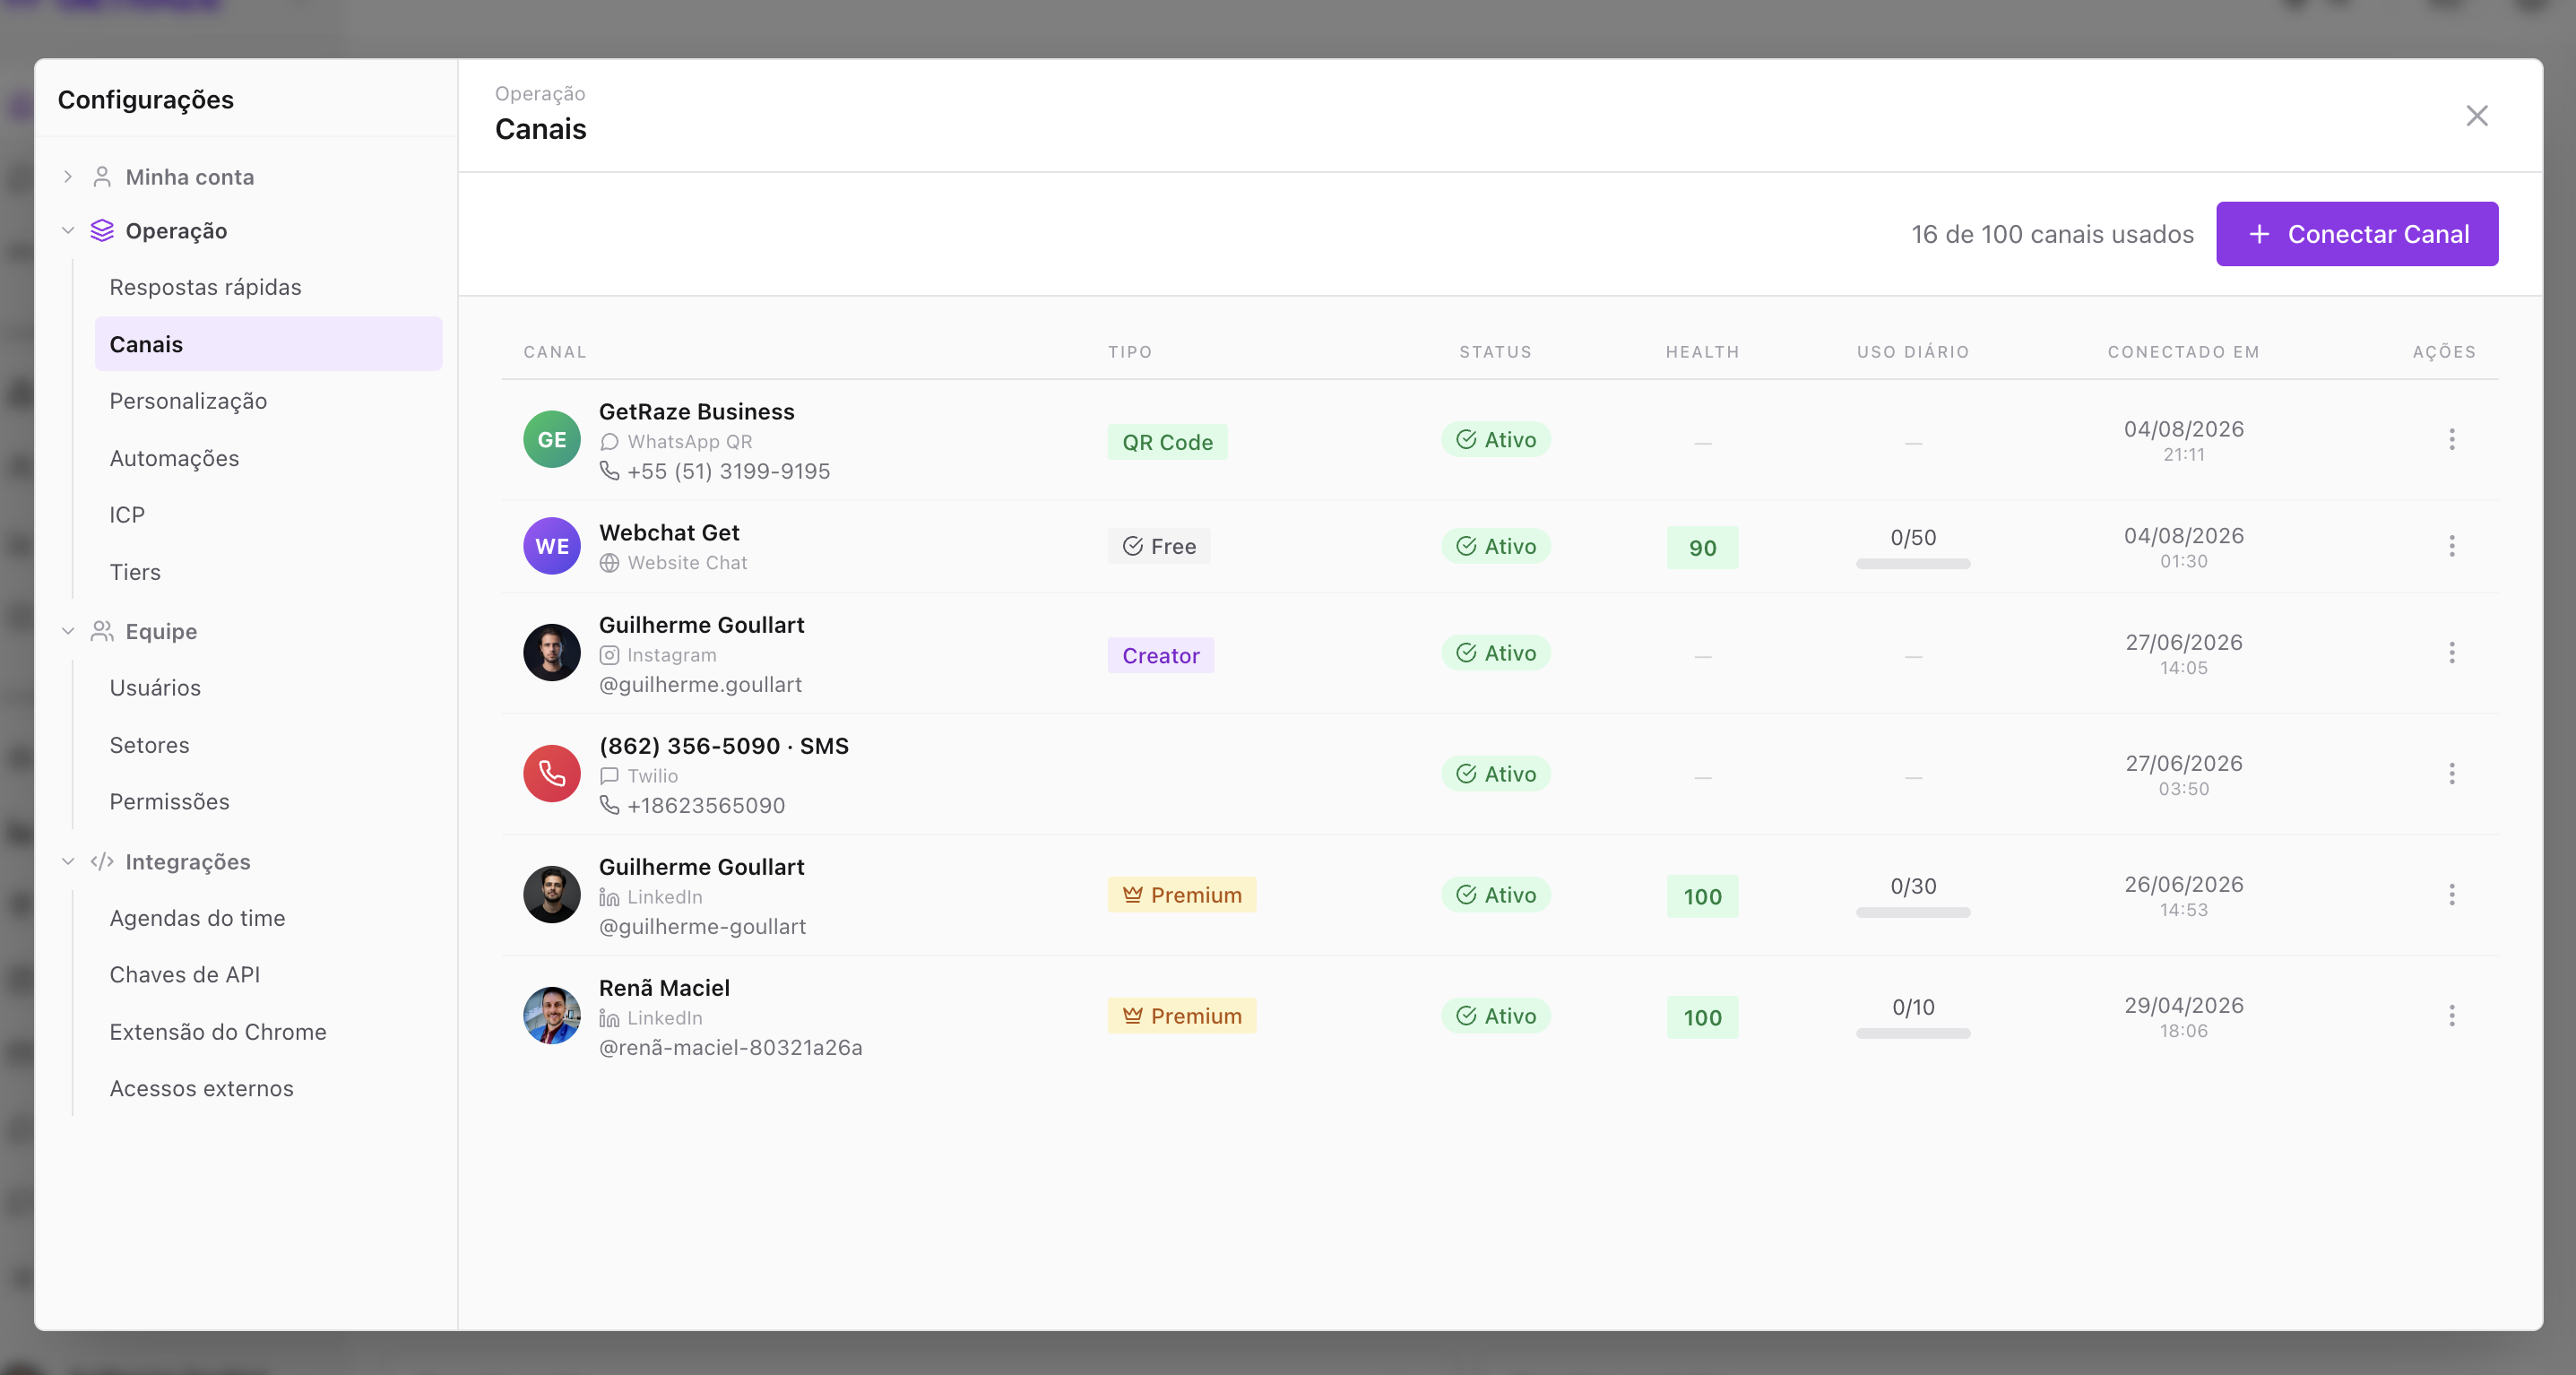Click the red phone avatar of SMS channel
This screenshot has width=2576, height=1375.
552,774
